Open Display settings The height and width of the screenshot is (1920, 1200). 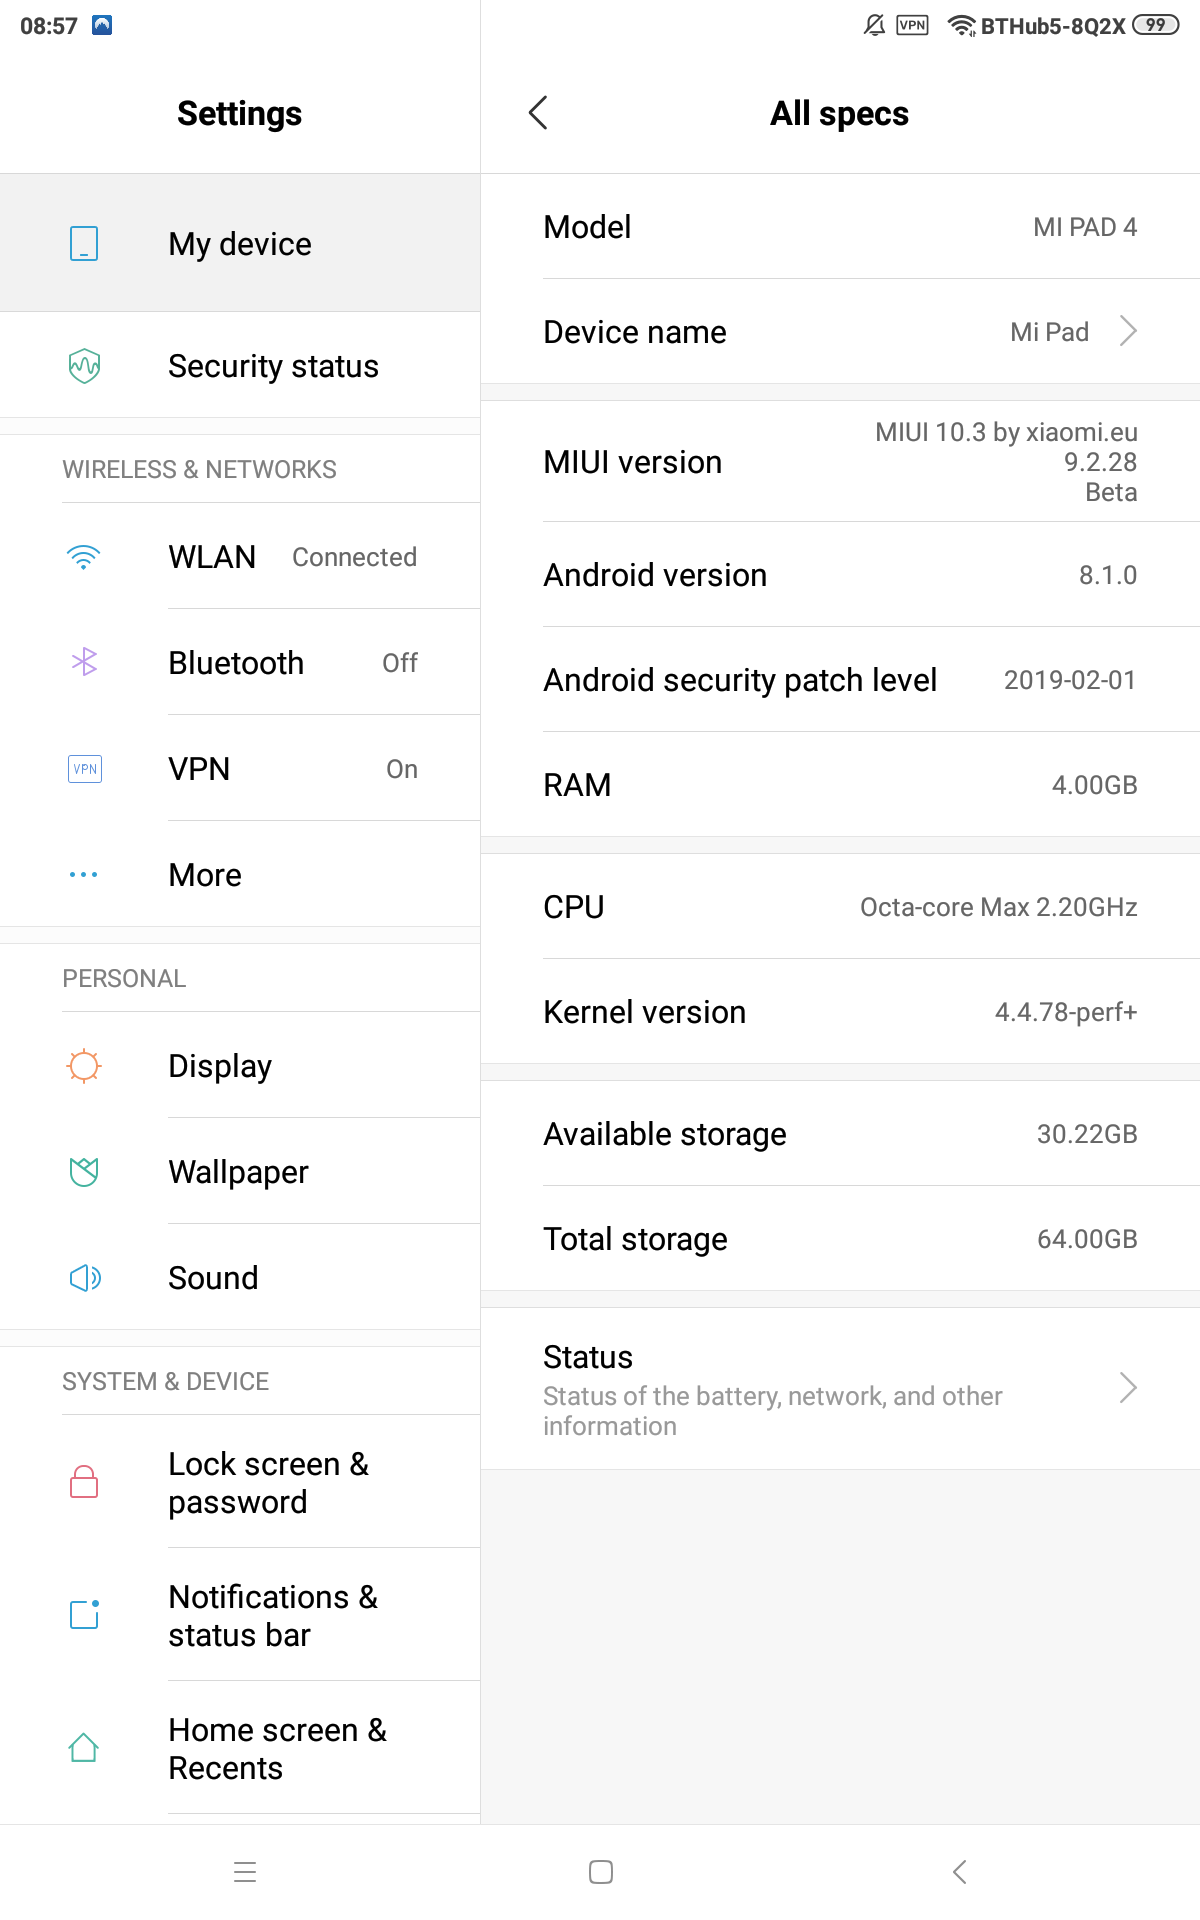240,1065
